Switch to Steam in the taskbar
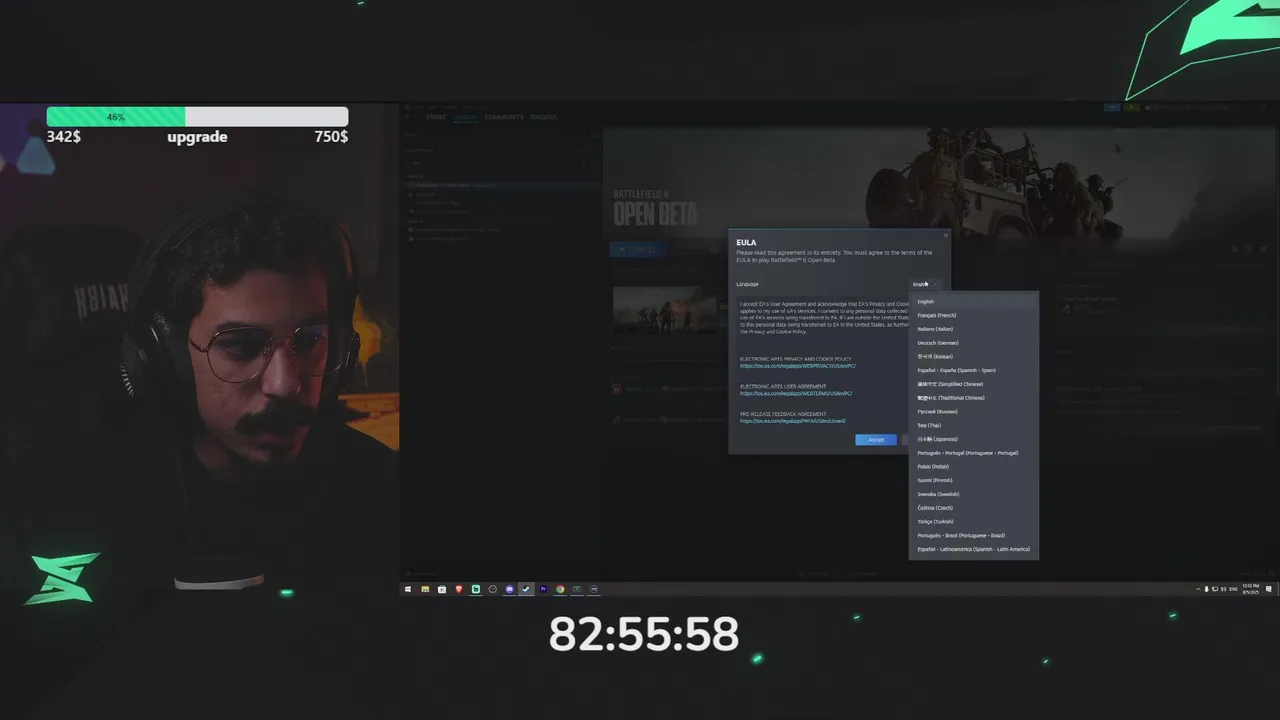The image size is (1280, 720). (x=526, y=589)
